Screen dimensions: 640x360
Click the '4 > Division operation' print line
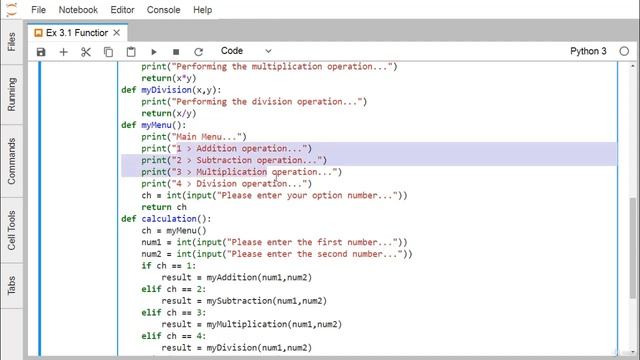pyautogui.click(x=227, y=184)
